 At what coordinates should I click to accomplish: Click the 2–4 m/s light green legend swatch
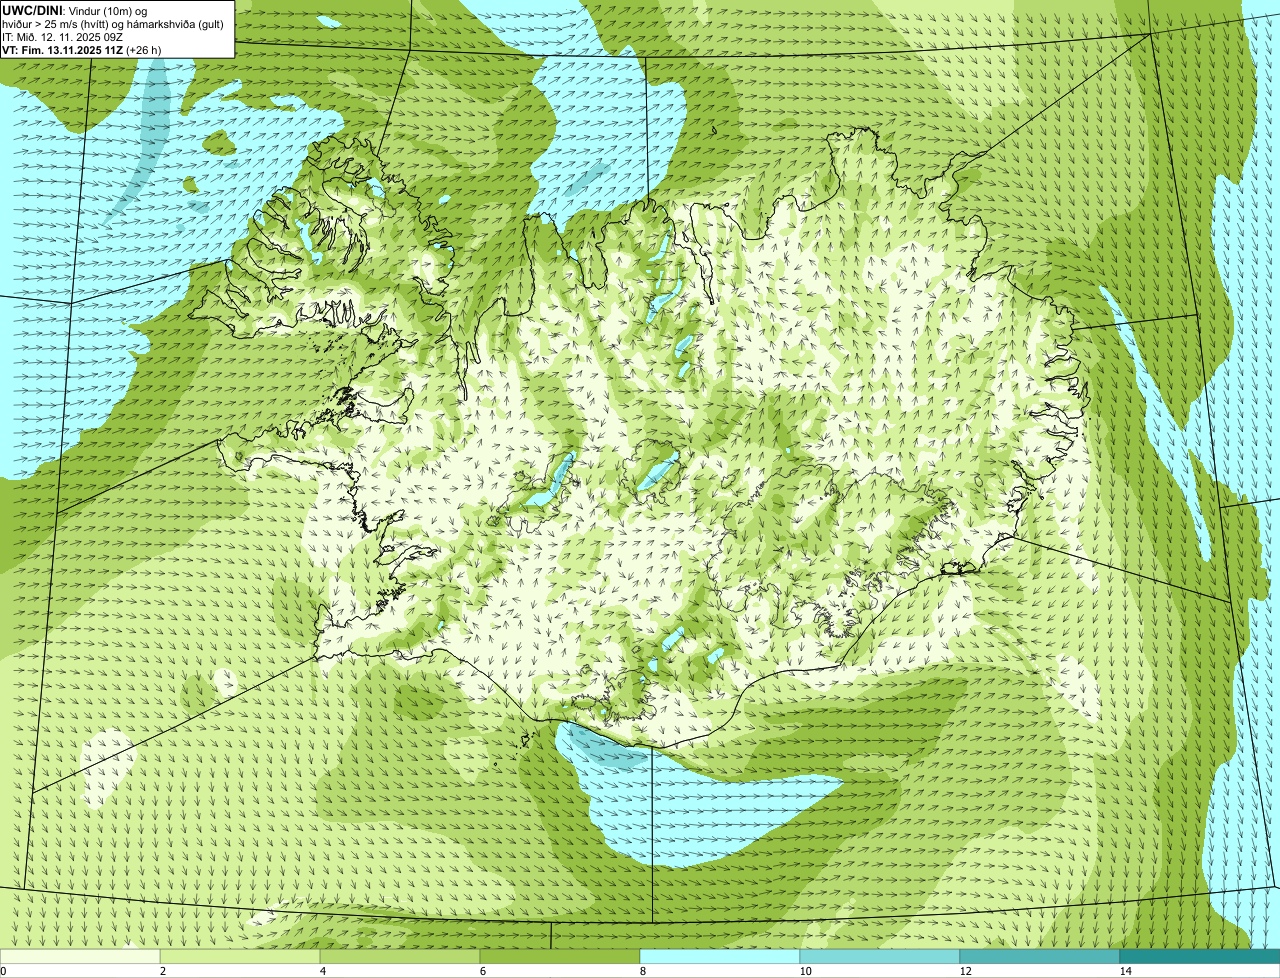pyautogui.click(x=240, y=957)
